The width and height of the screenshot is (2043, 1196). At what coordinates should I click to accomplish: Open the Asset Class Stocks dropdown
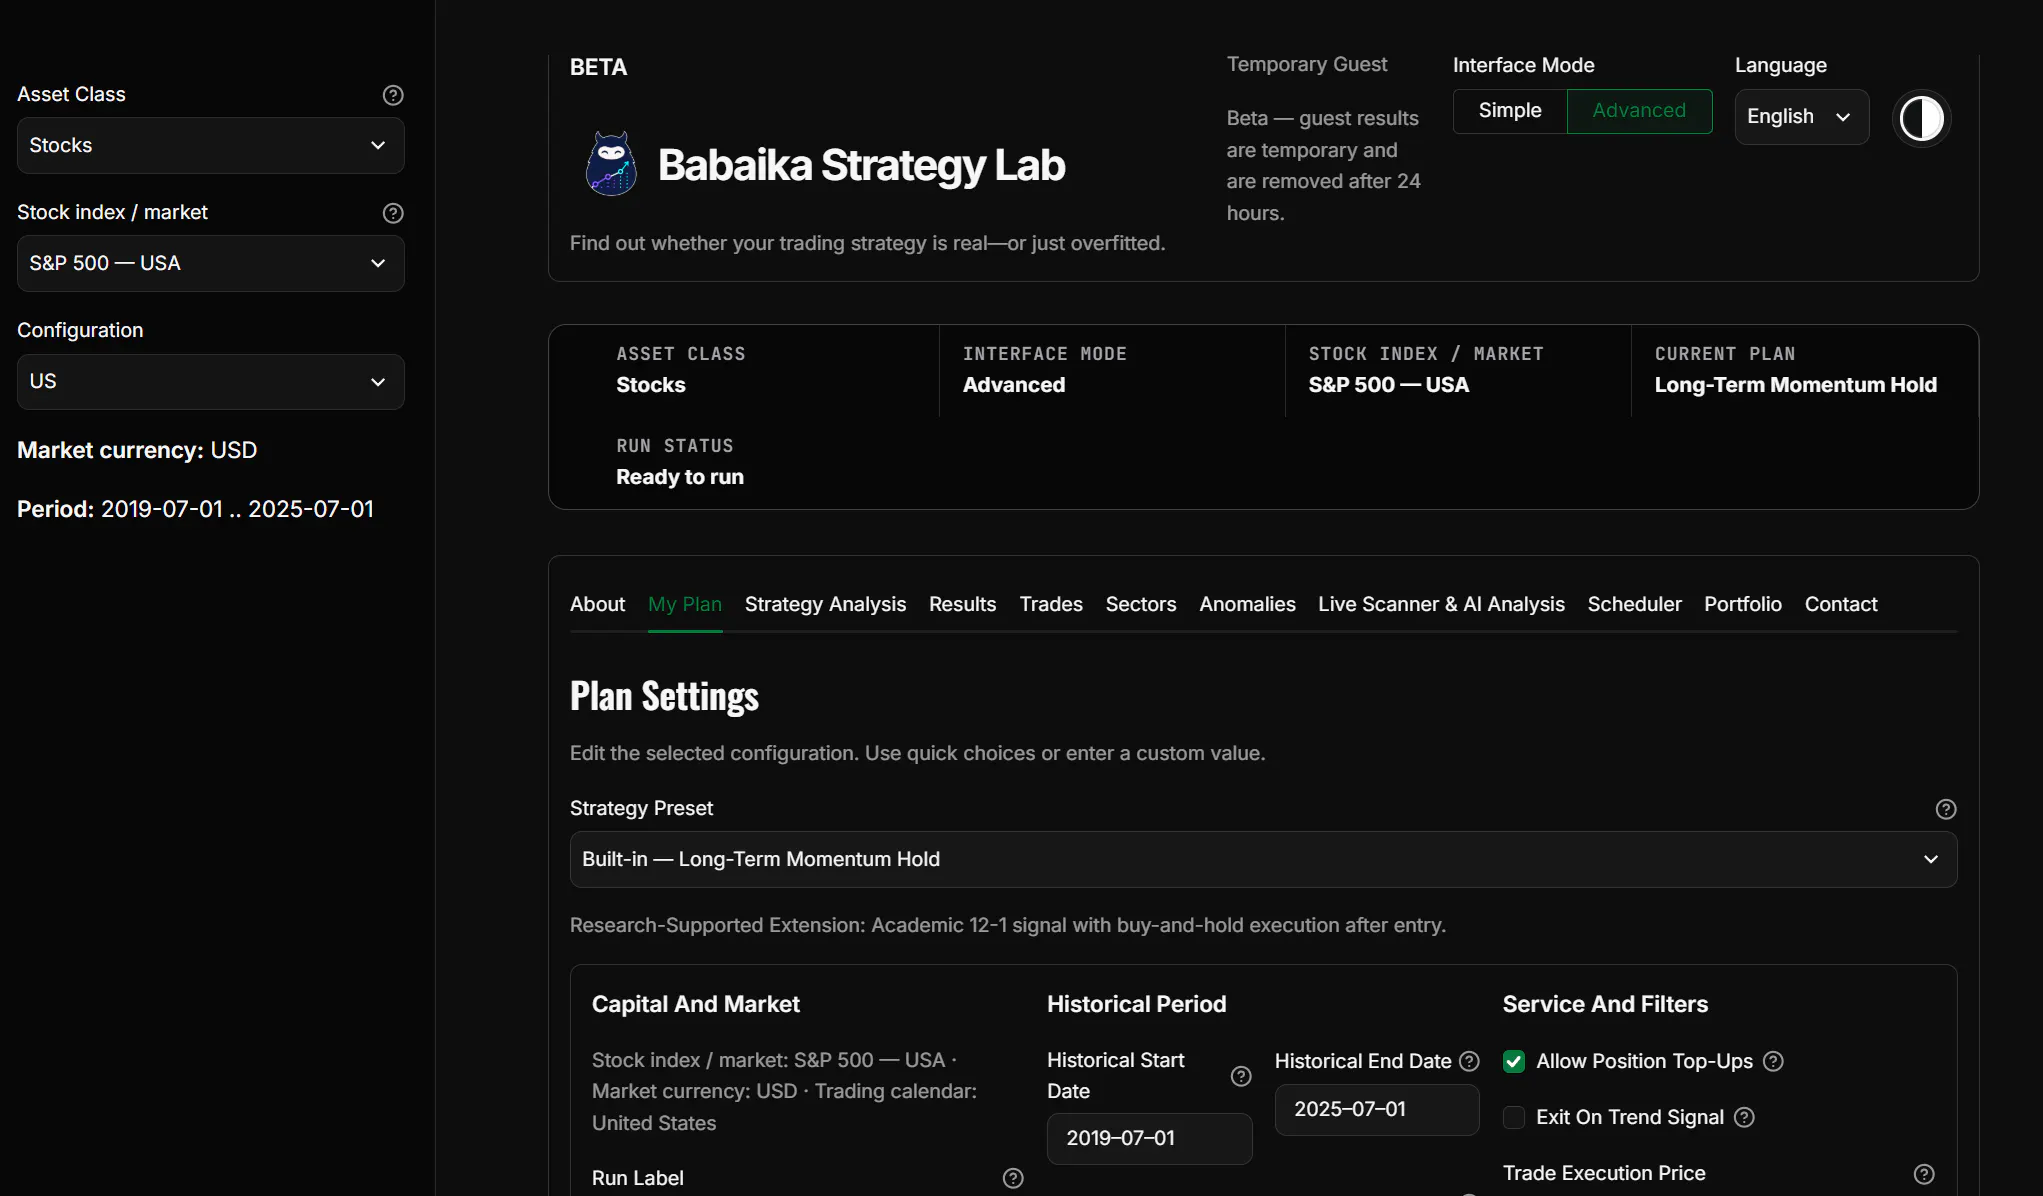coord(211,146)
